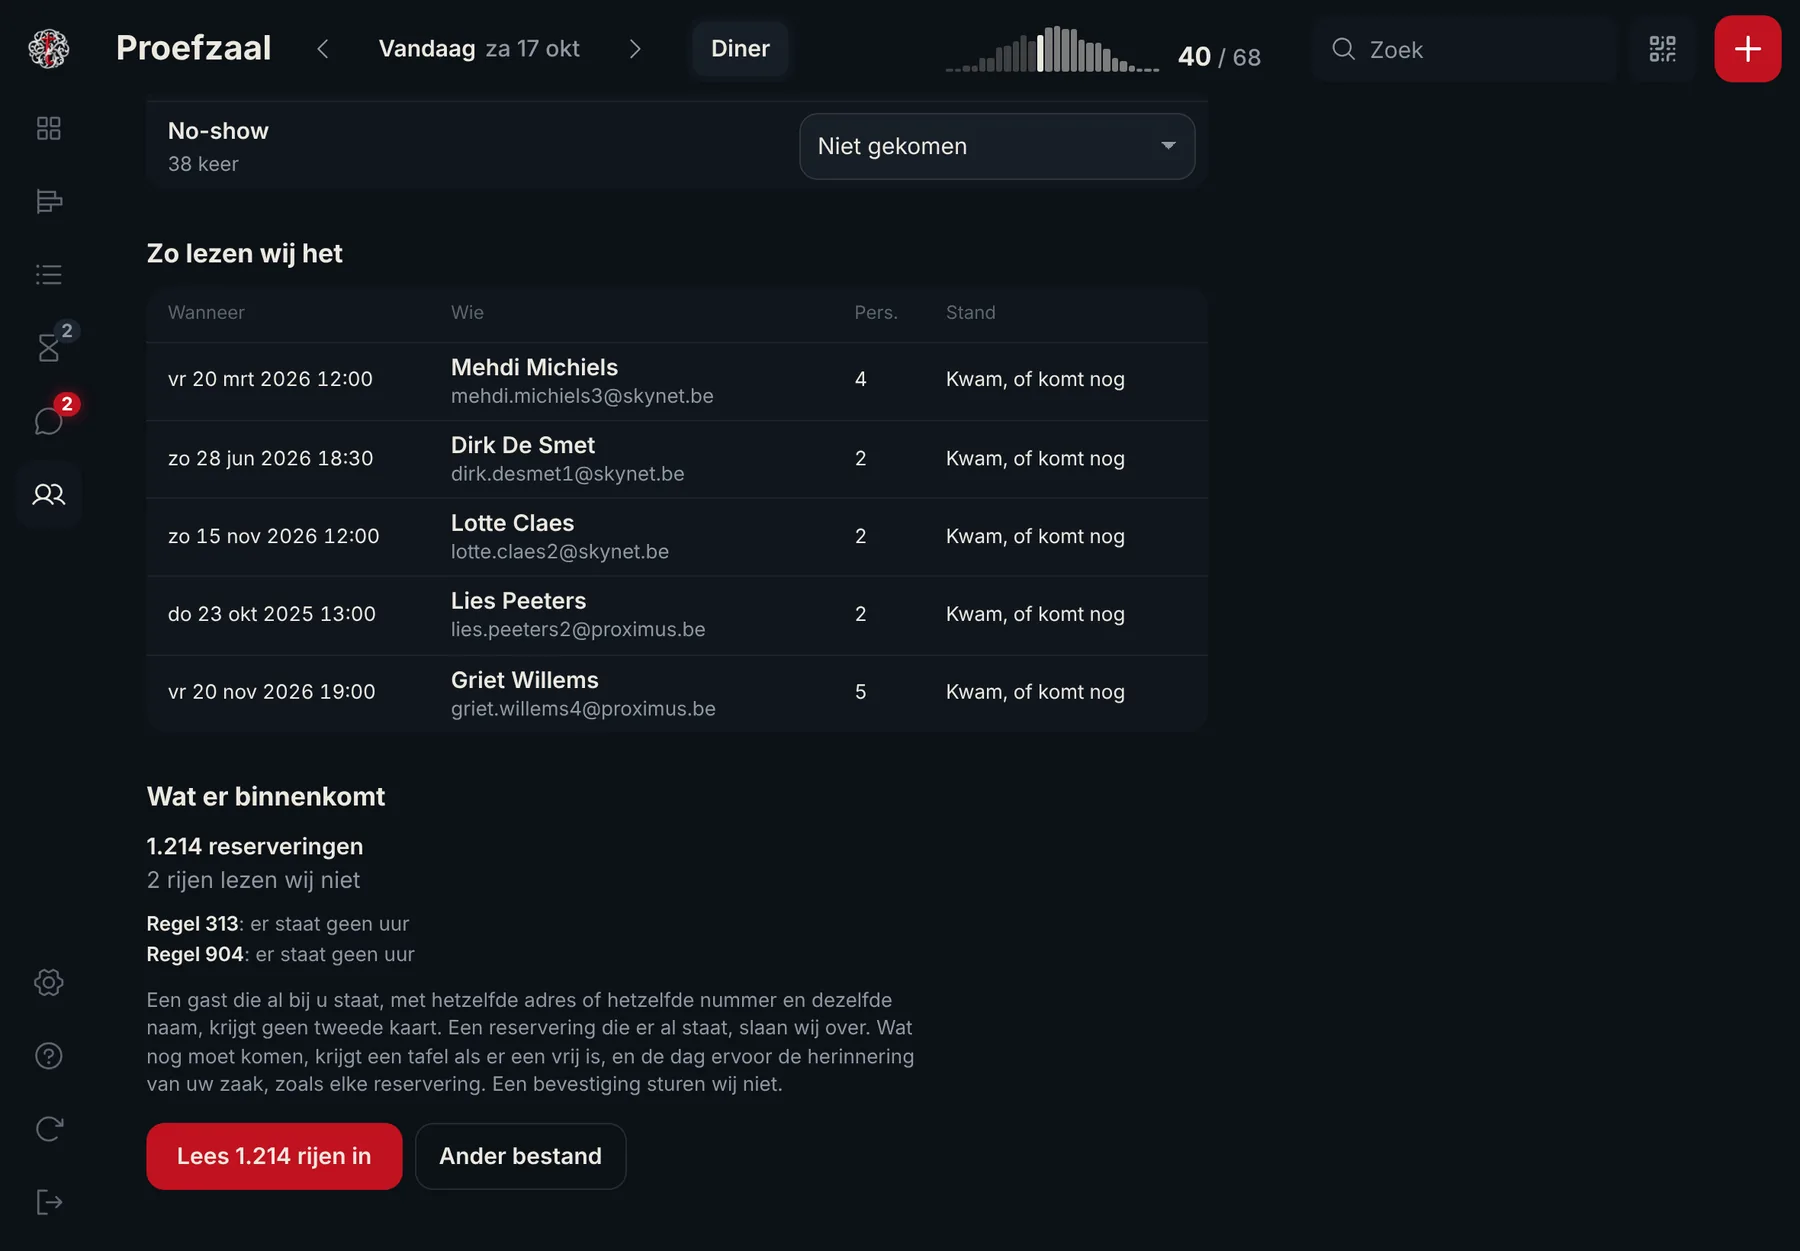The image size is (1800, 1251).
Task: Click the occupancy histogram chart
Action: point(1052,49)
